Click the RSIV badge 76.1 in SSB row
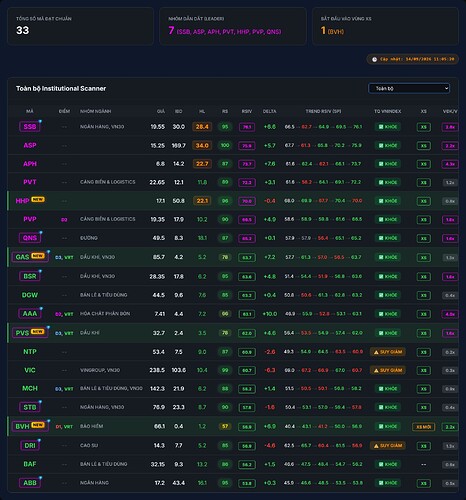The image size is (466, 500). point(247,127)
